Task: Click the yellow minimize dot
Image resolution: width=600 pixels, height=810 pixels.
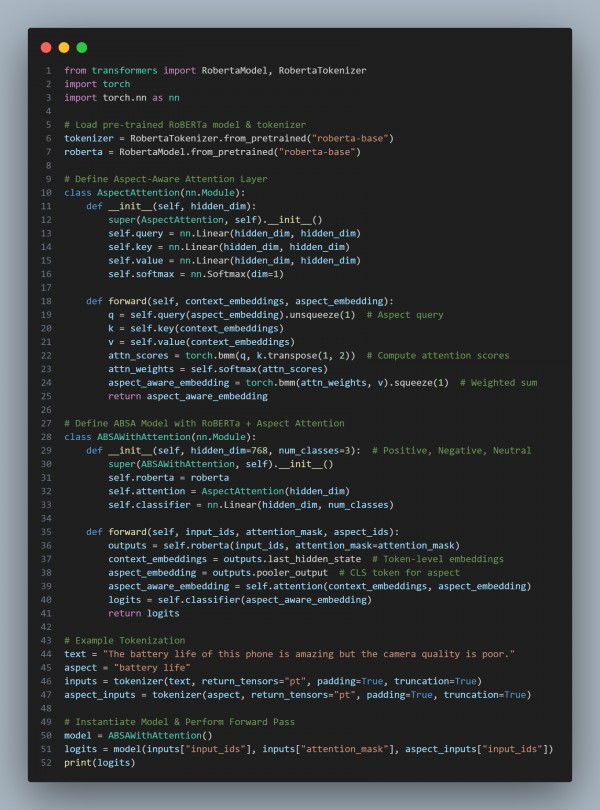Action: (x=64, y=47)
